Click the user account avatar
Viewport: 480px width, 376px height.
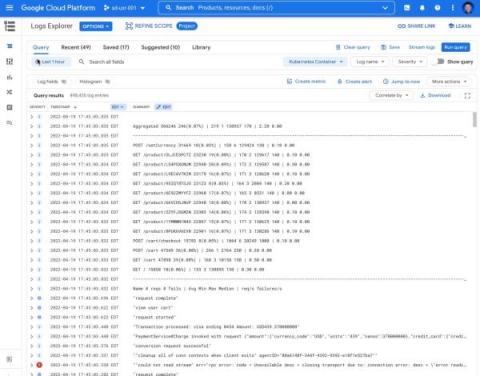click(468, 8)
